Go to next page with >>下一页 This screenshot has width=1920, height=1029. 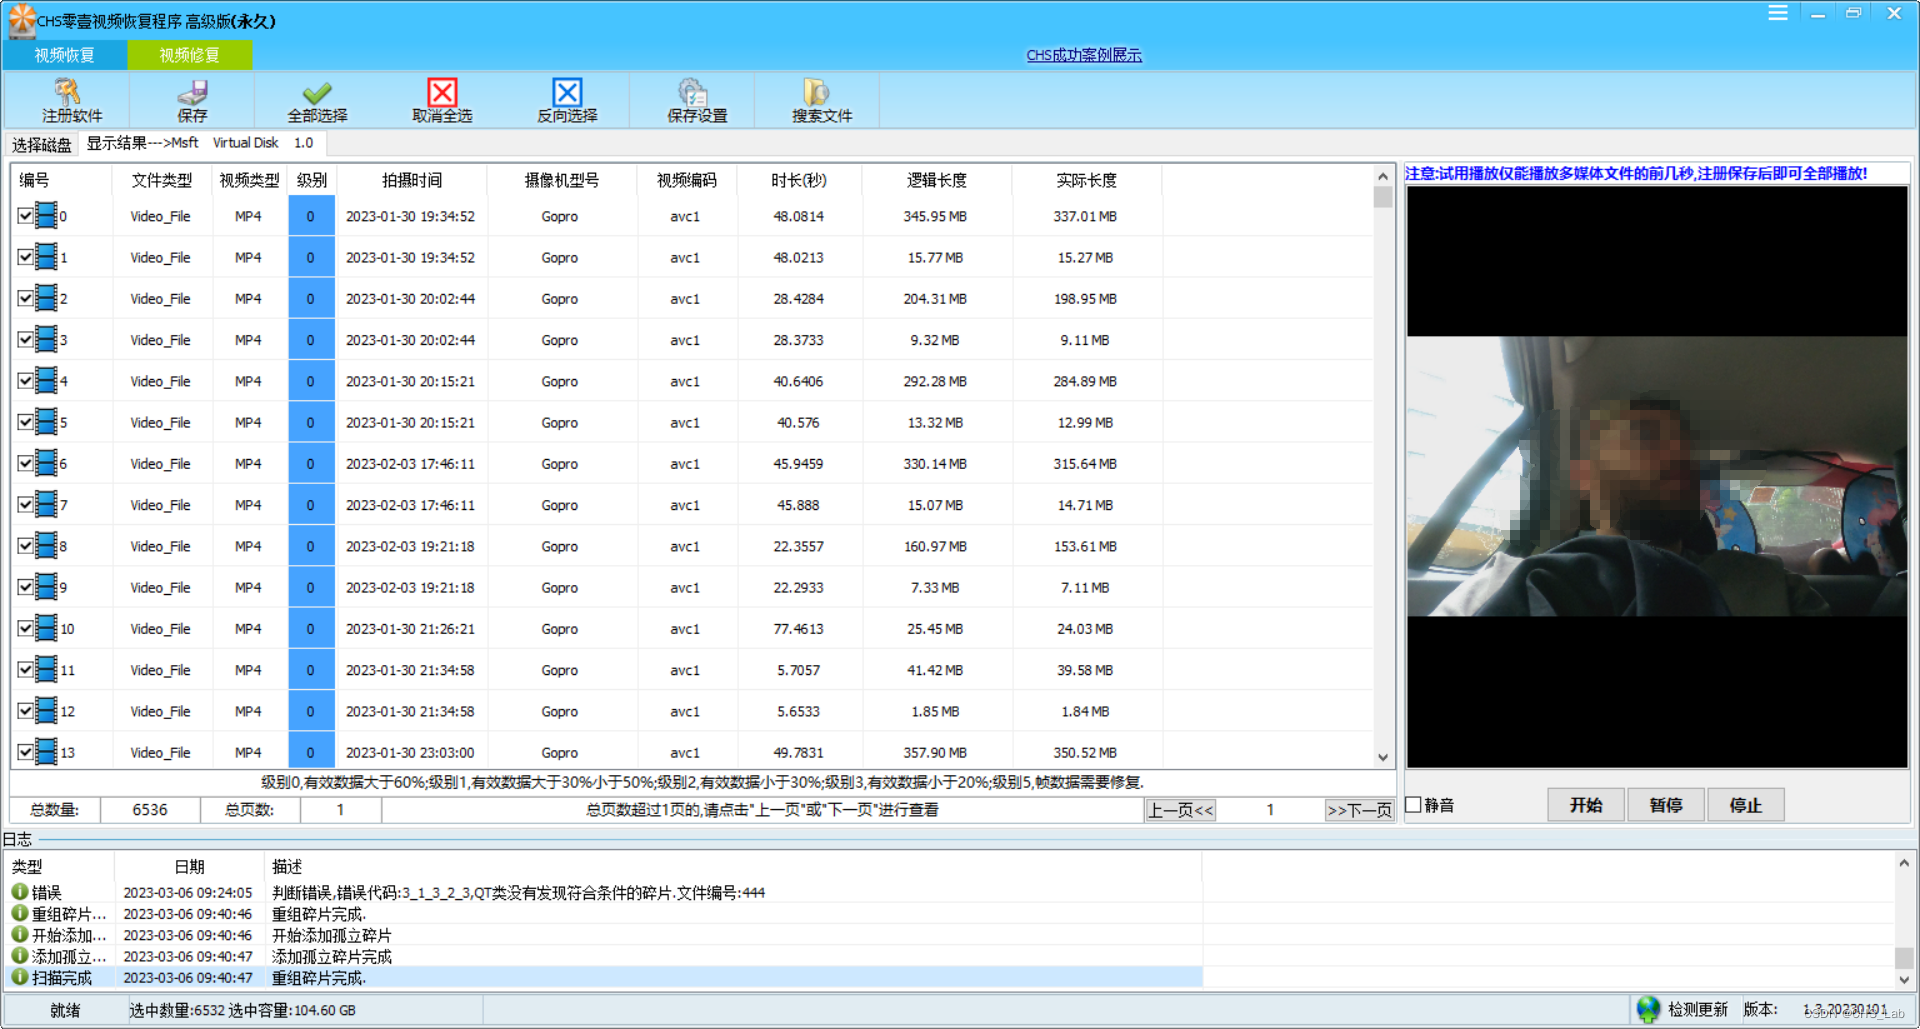tap(1359, 810)
